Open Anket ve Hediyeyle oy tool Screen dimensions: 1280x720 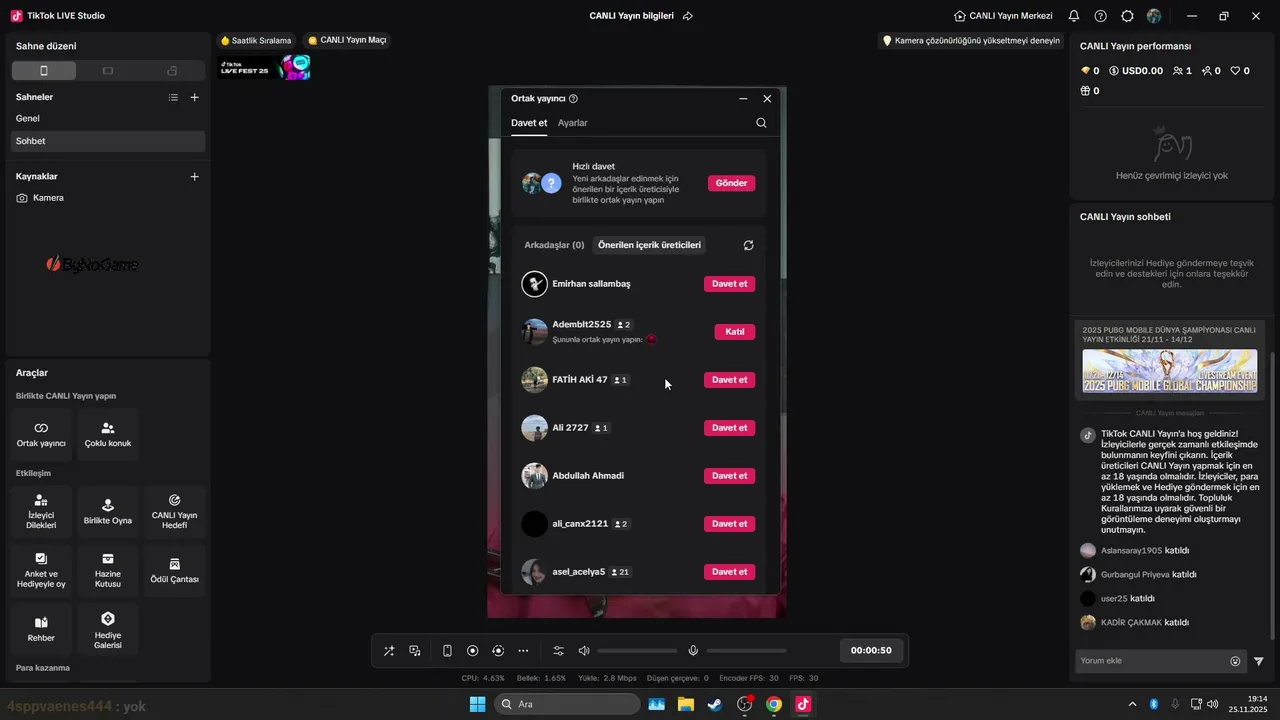click(x=41, y=571)
